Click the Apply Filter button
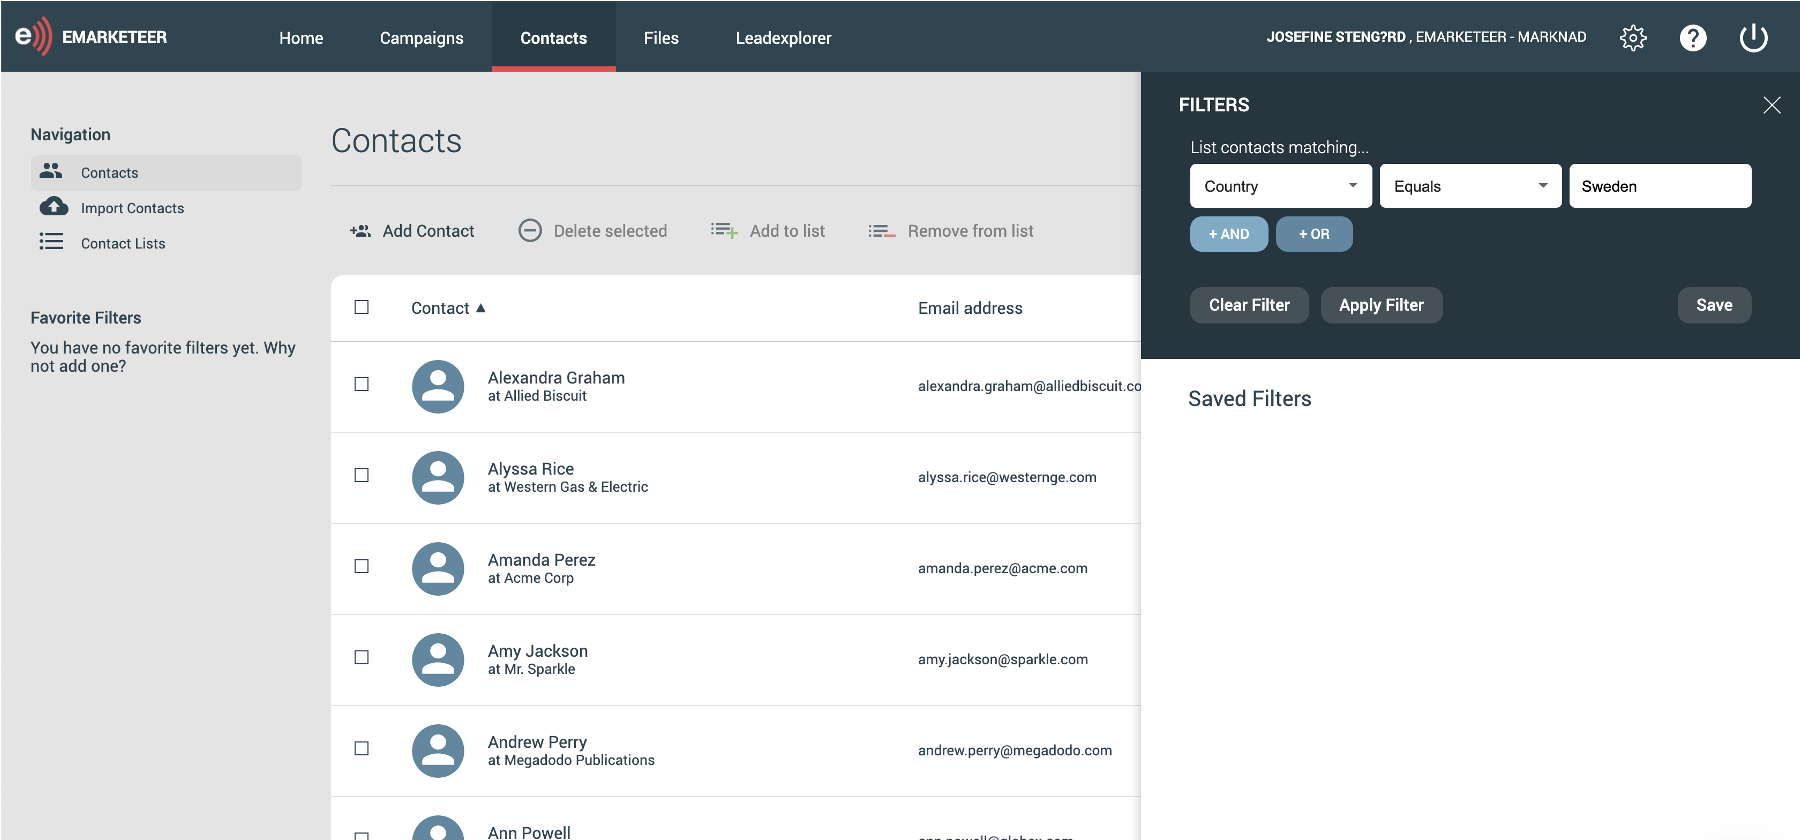 coord(1381,305)
